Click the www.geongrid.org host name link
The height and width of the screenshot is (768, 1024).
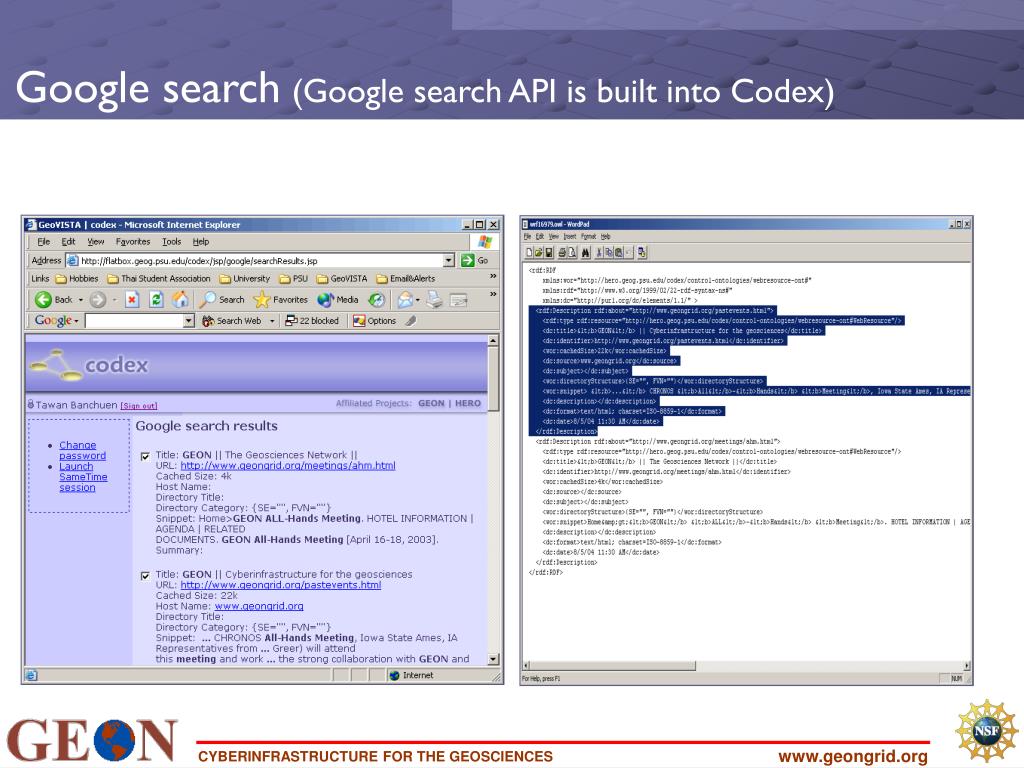click(259, 607)
